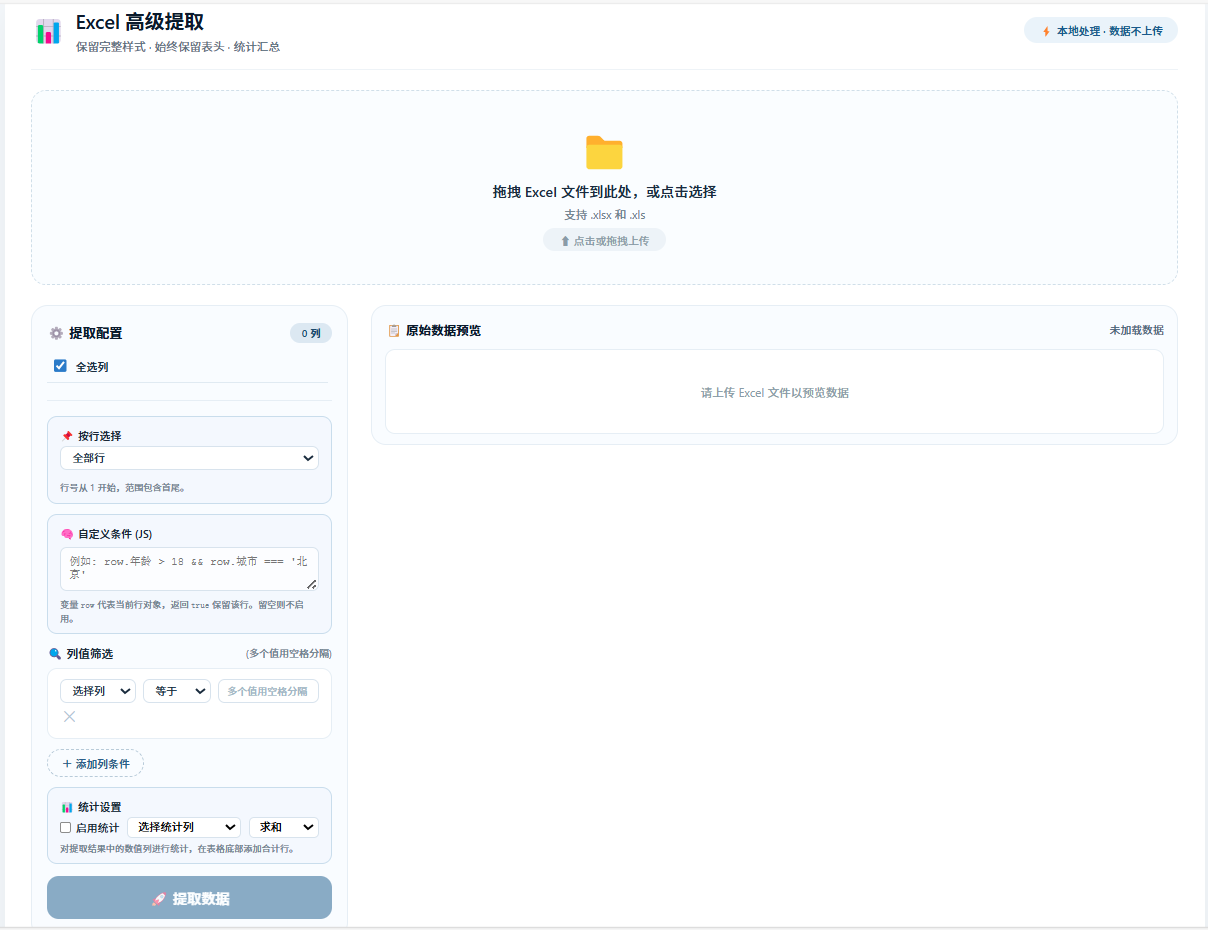Click the brain icon beside 自定义条件
This screenshot has height=930, width=1208.
point(67,534)
